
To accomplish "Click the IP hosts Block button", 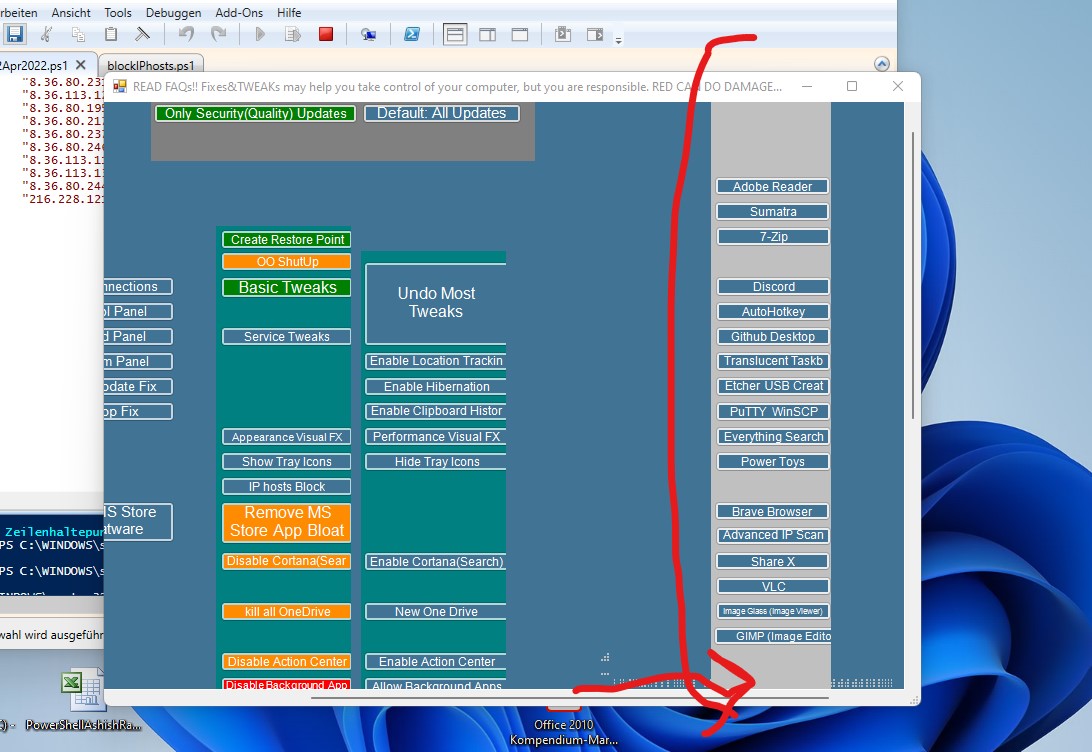I will [287, 487].
